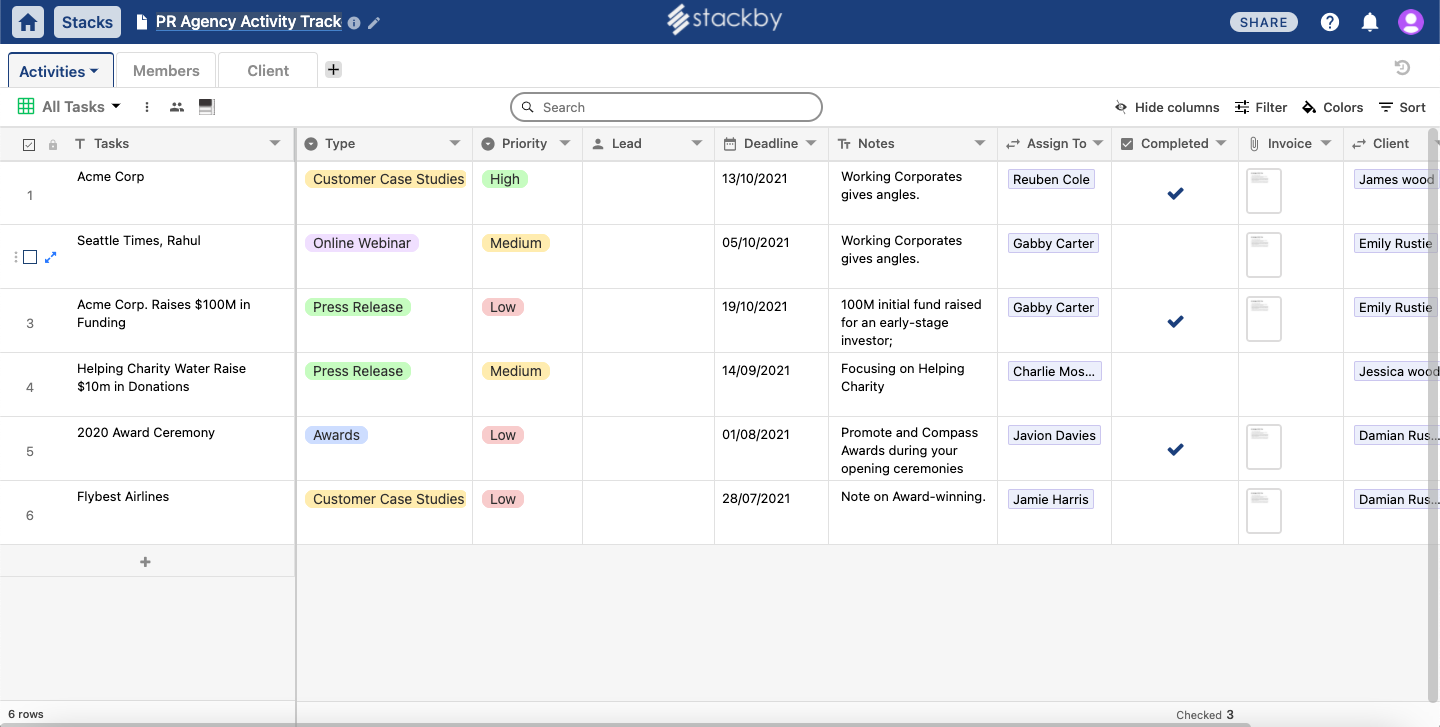Select the Activities tab
The width and height of the screenshot is (1440, 727).
tap(59, 71)
